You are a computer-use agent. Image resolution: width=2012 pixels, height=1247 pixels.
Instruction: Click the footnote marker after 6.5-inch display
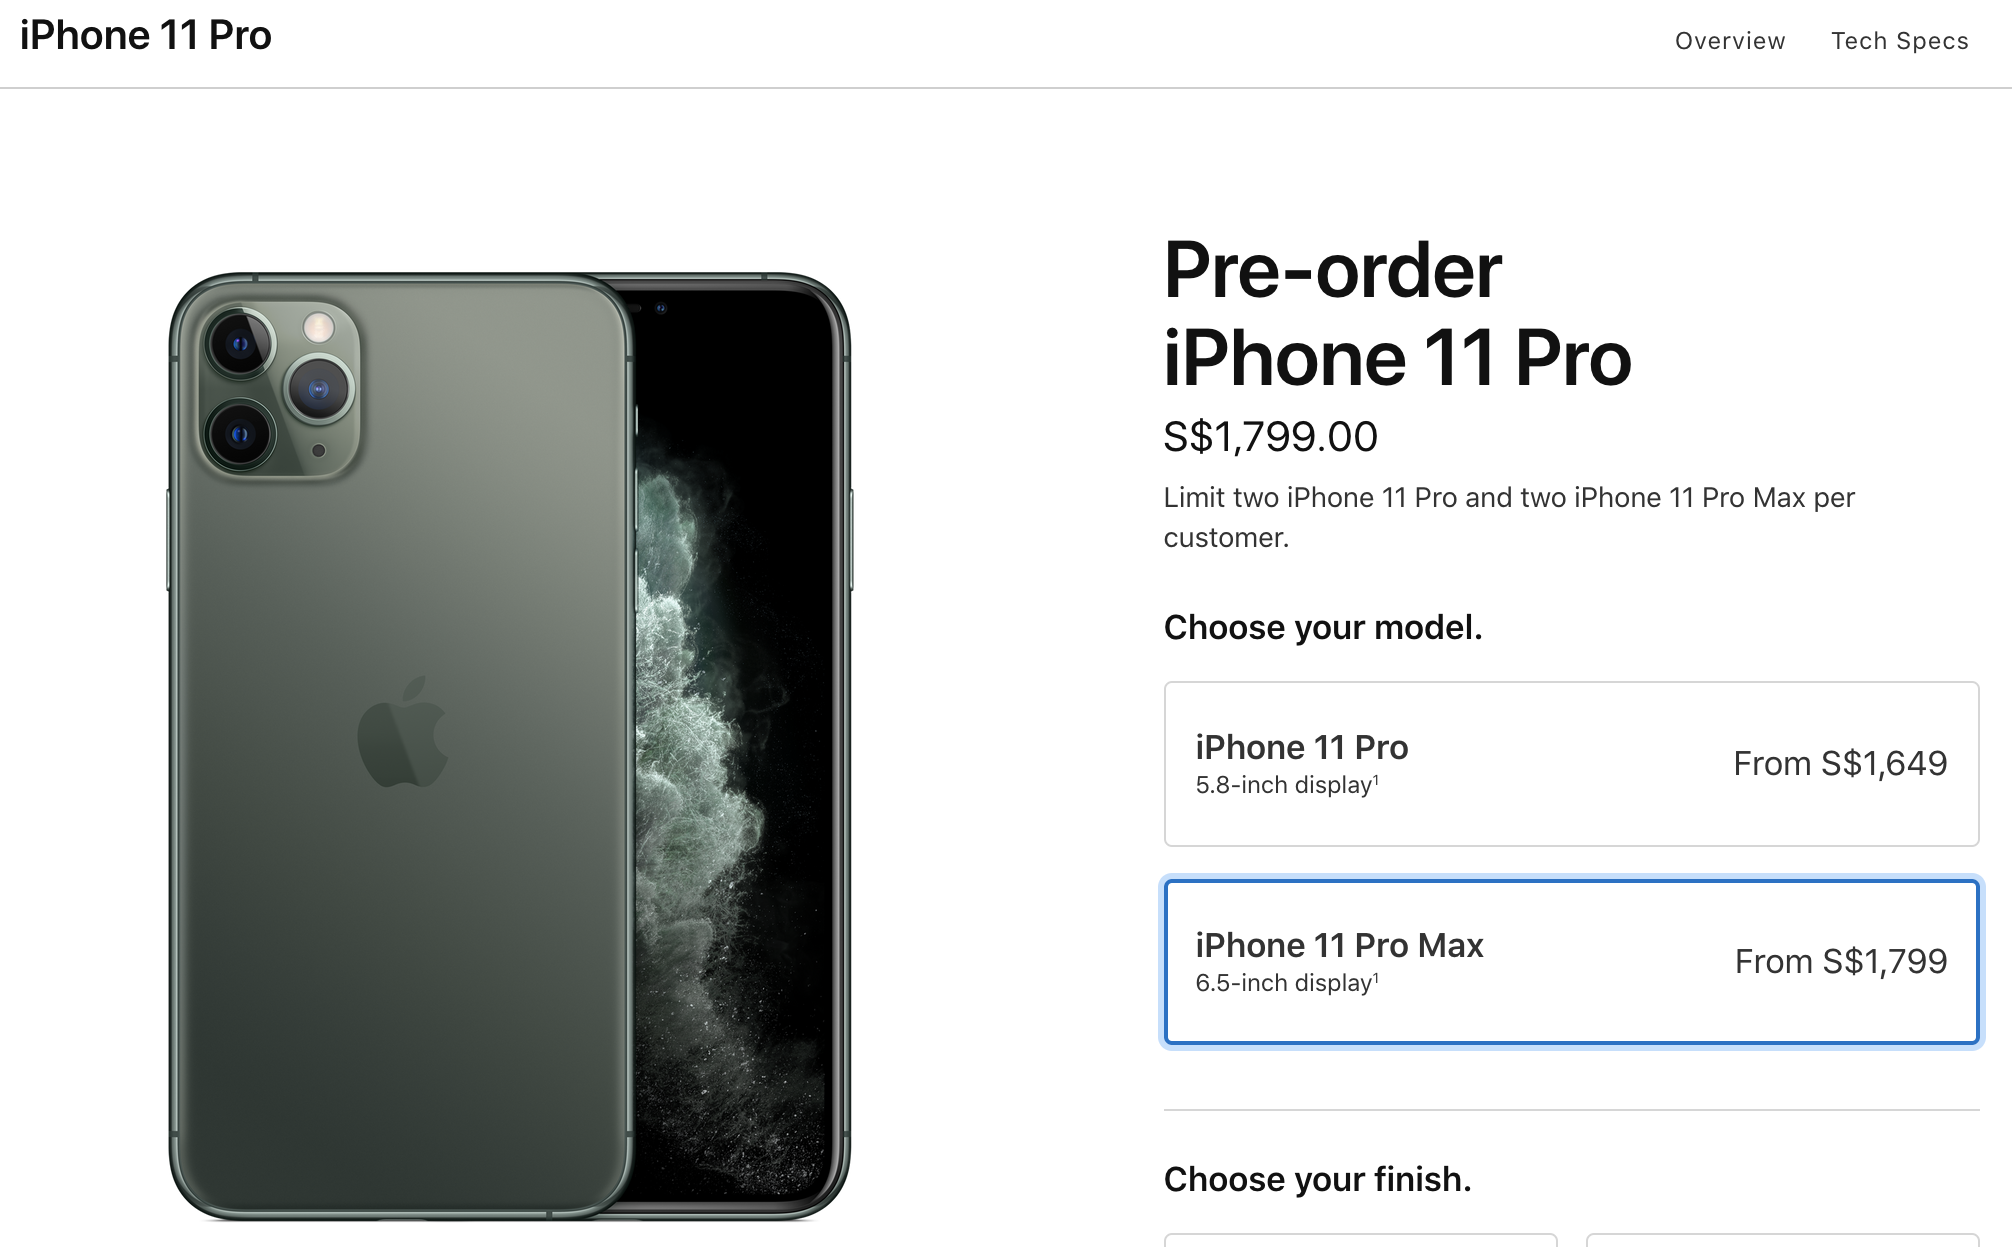1376,977
